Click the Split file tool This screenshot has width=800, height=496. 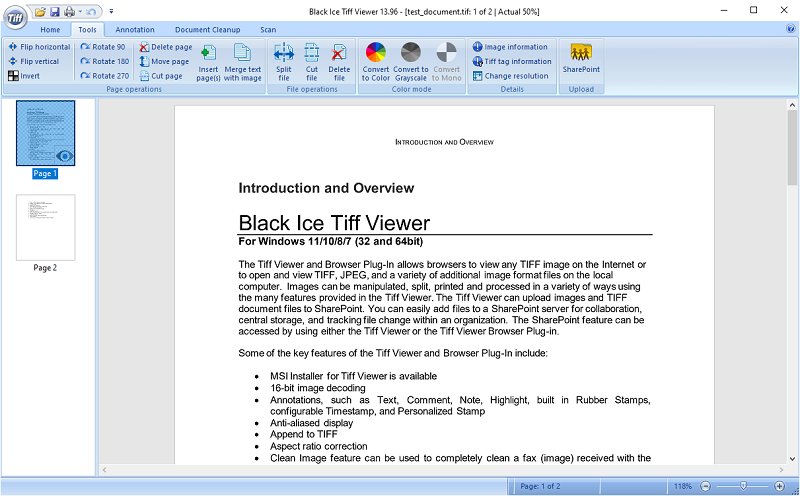284,62
